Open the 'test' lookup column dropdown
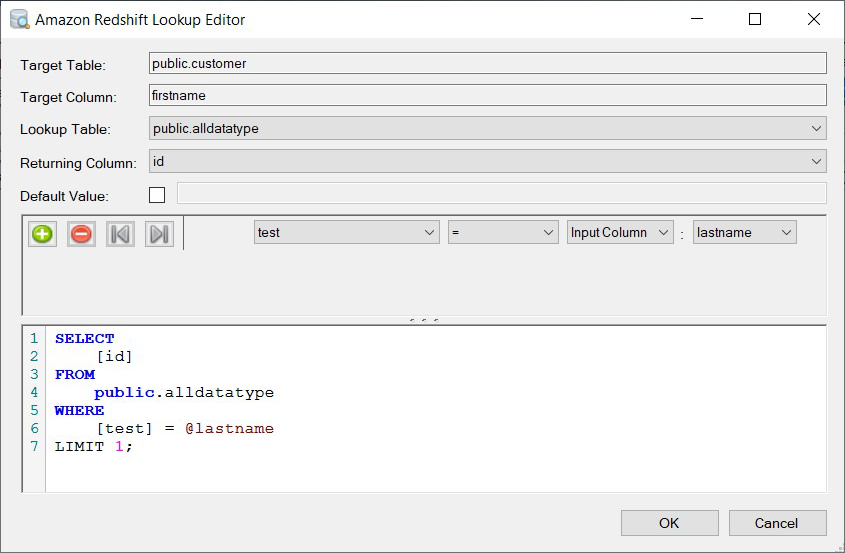This screenshot has width=845, height=553. 347,232
